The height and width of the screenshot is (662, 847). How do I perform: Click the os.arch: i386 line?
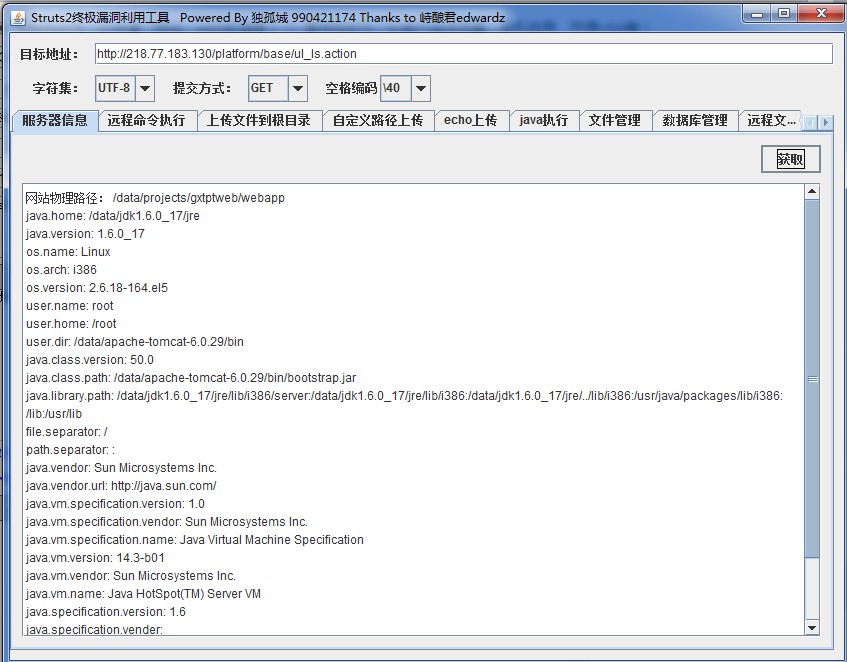[x=61, y=270]
